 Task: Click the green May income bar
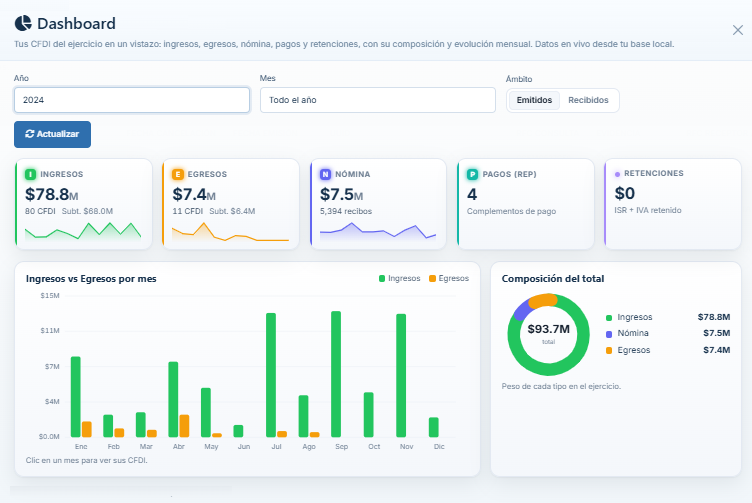206,412
